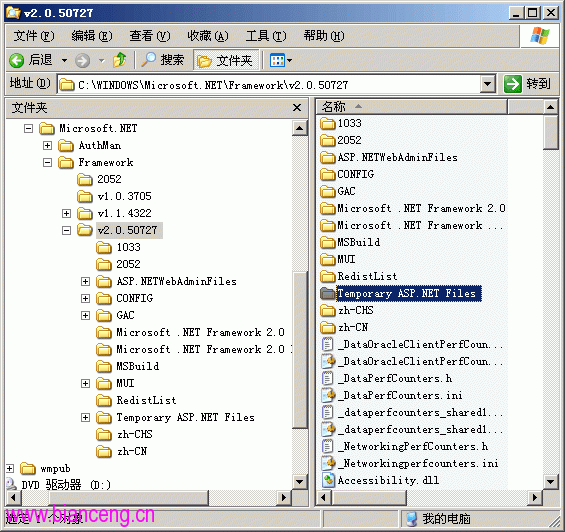
Task: Click the 1033 folder icon in file list
Action: coord(327,123)
